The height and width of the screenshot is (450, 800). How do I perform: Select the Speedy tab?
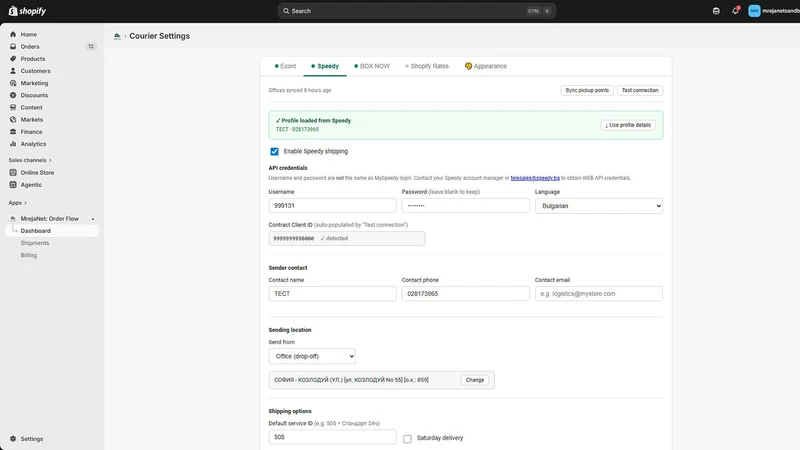325,66
